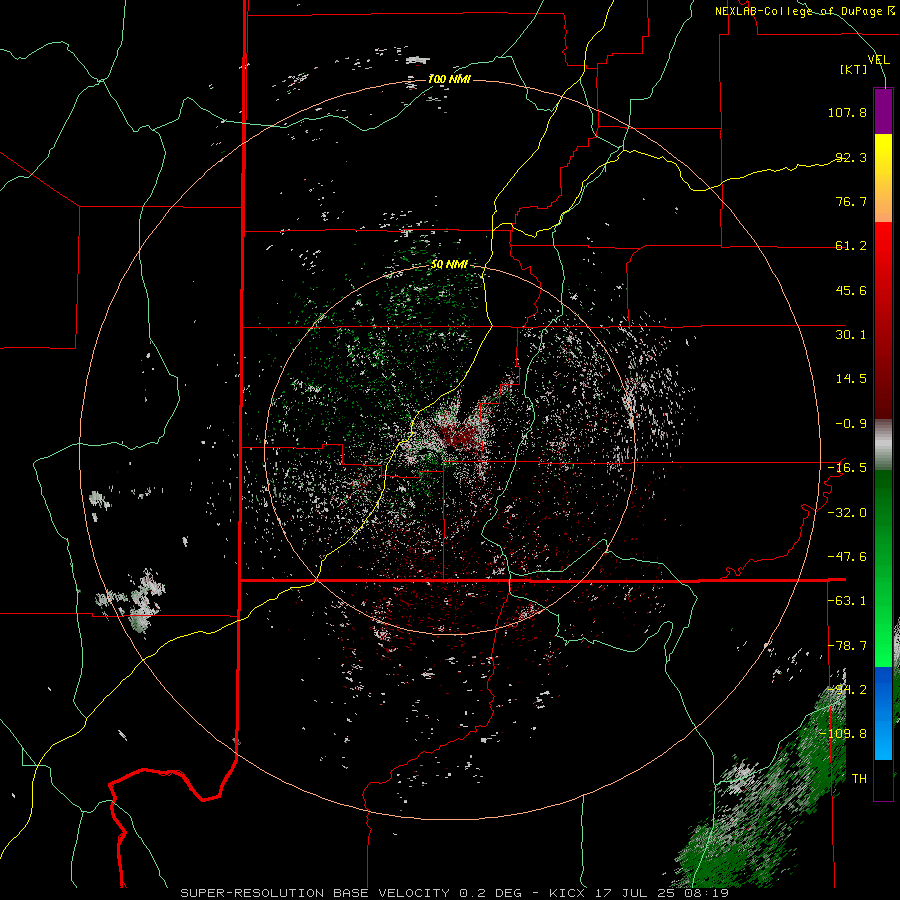Click the -32.0 velocity scale value
900x900 pixels.
click(x=847, y=513)
